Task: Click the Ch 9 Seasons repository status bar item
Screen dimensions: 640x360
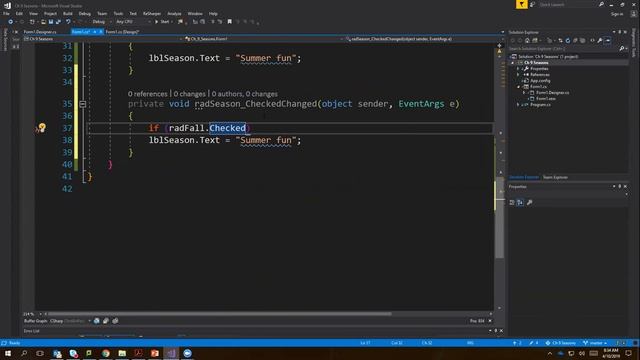Action: pyautogui.click(x=560, y=343)
